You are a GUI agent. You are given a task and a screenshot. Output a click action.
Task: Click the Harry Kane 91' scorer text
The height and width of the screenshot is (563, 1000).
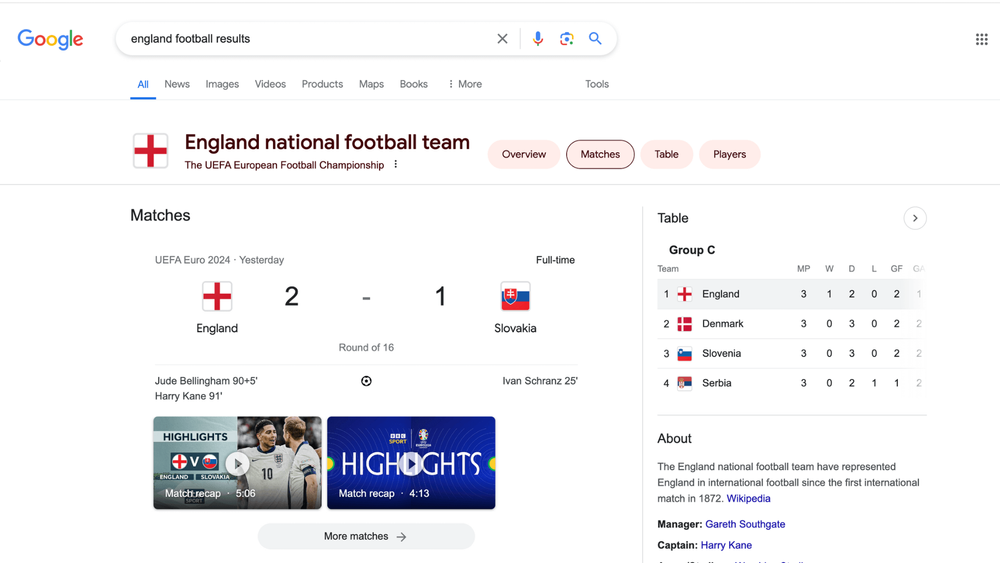coord(188,396)
